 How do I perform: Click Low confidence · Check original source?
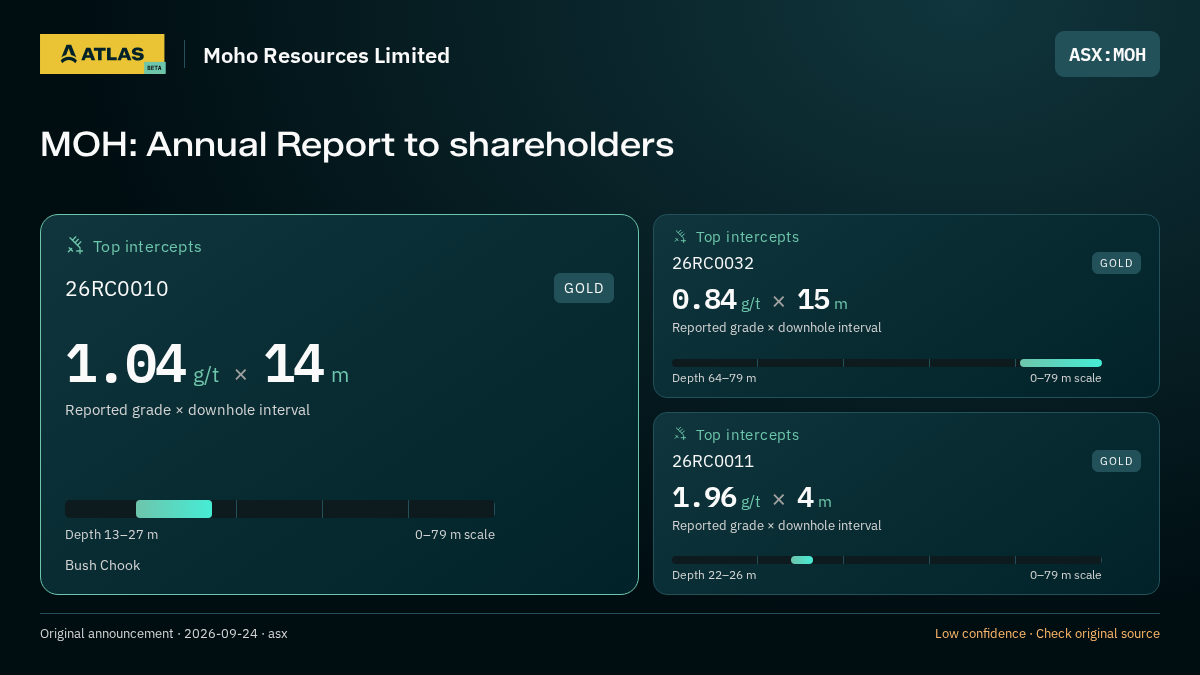[1047, 634]
